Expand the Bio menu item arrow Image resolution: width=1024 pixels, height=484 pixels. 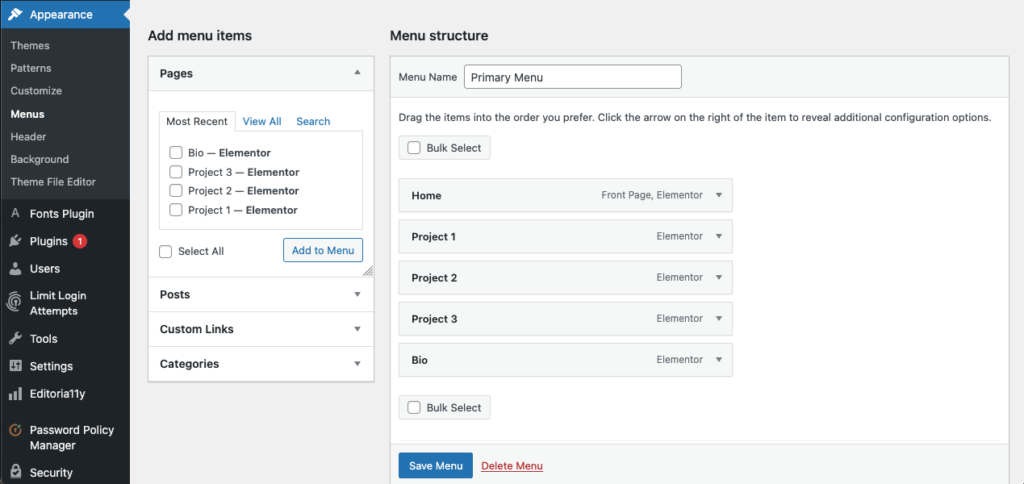click(719, 360)
